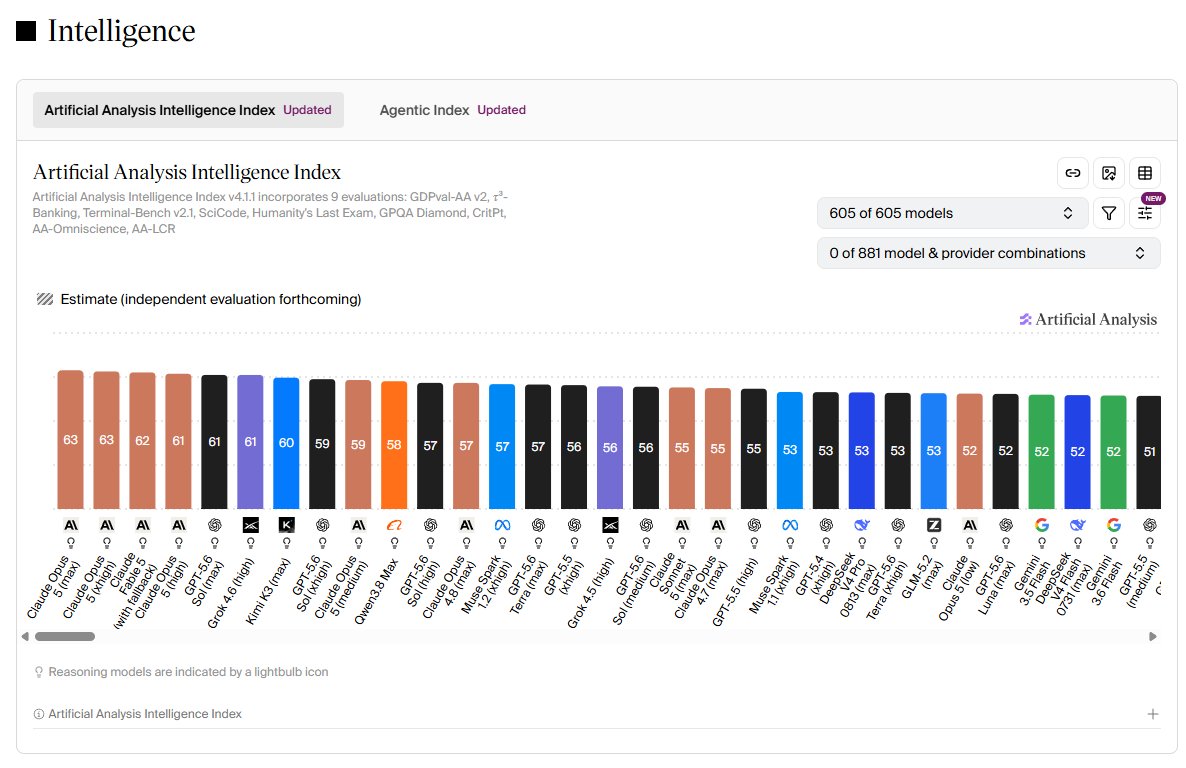Click GLM-5.2 Z provider logo

934,525
